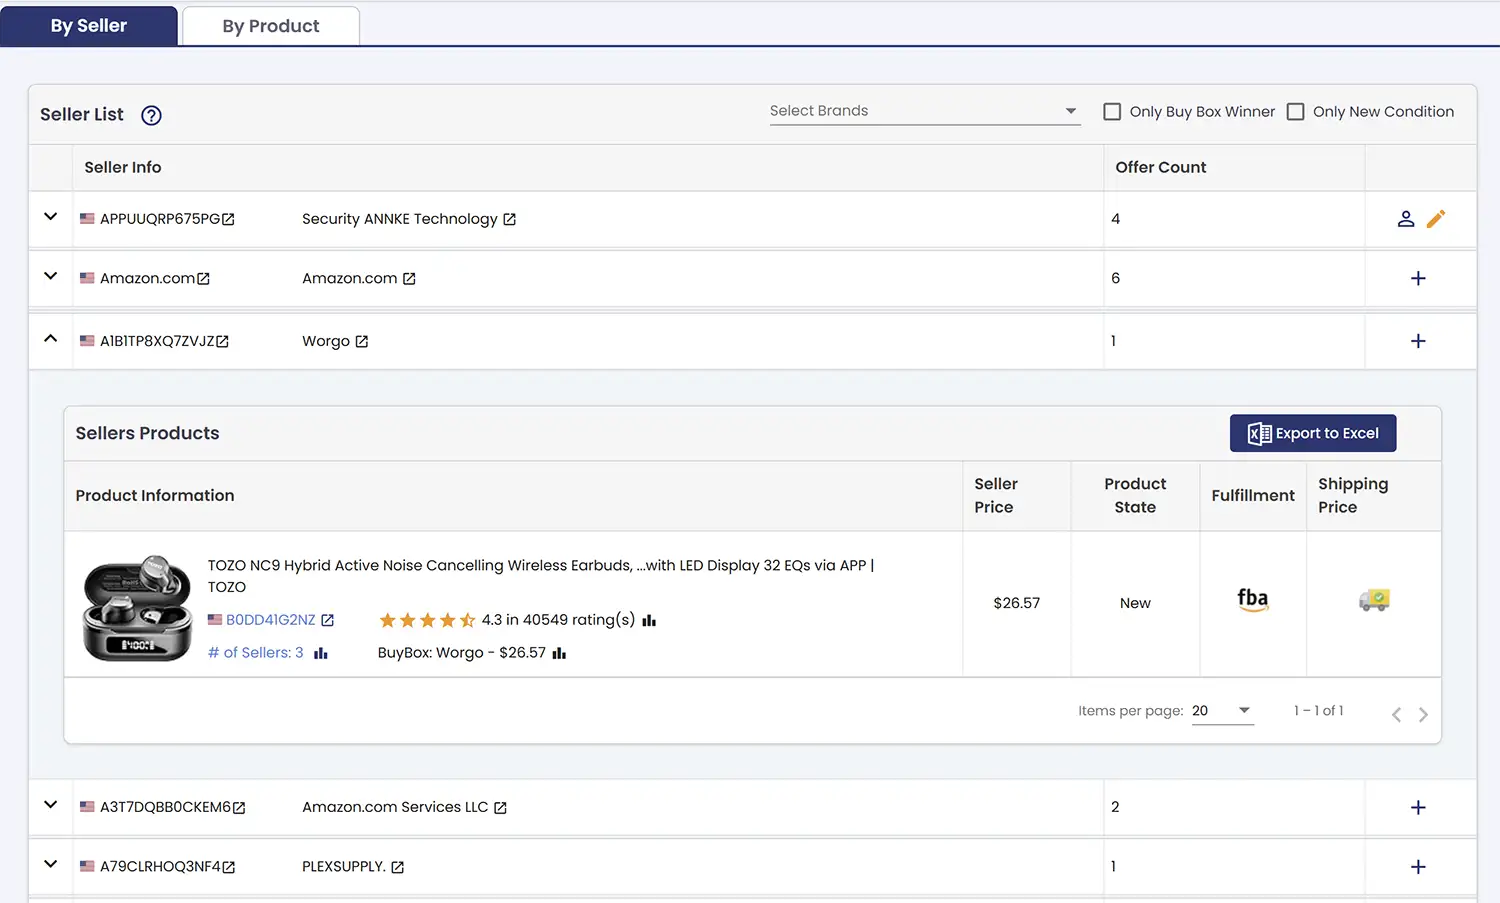Click the fba fulfillment badge
This screenshot has height=903, width=1500.
click(1252, 601)
